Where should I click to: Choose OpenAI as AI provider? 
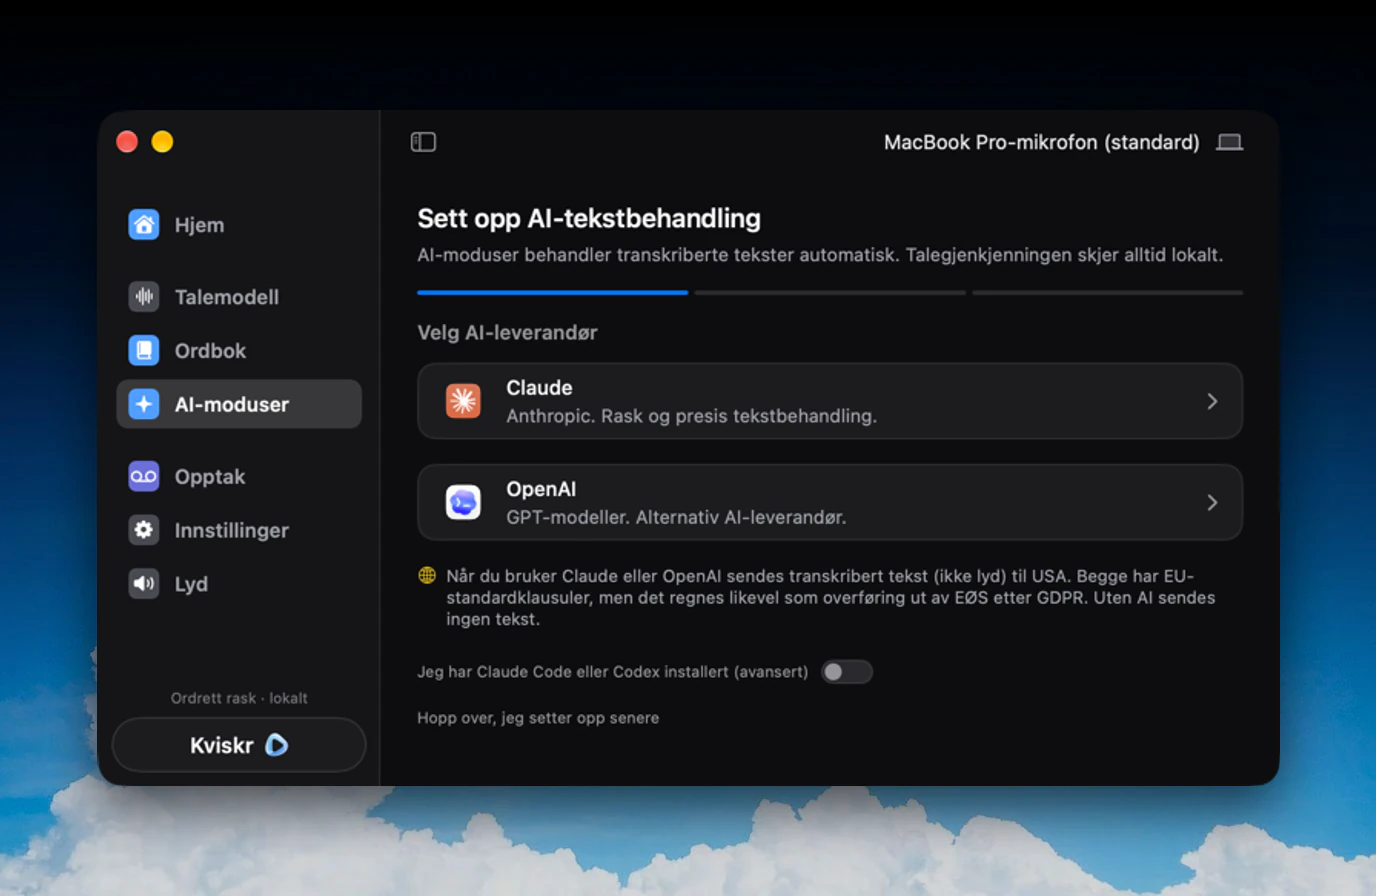829,502
